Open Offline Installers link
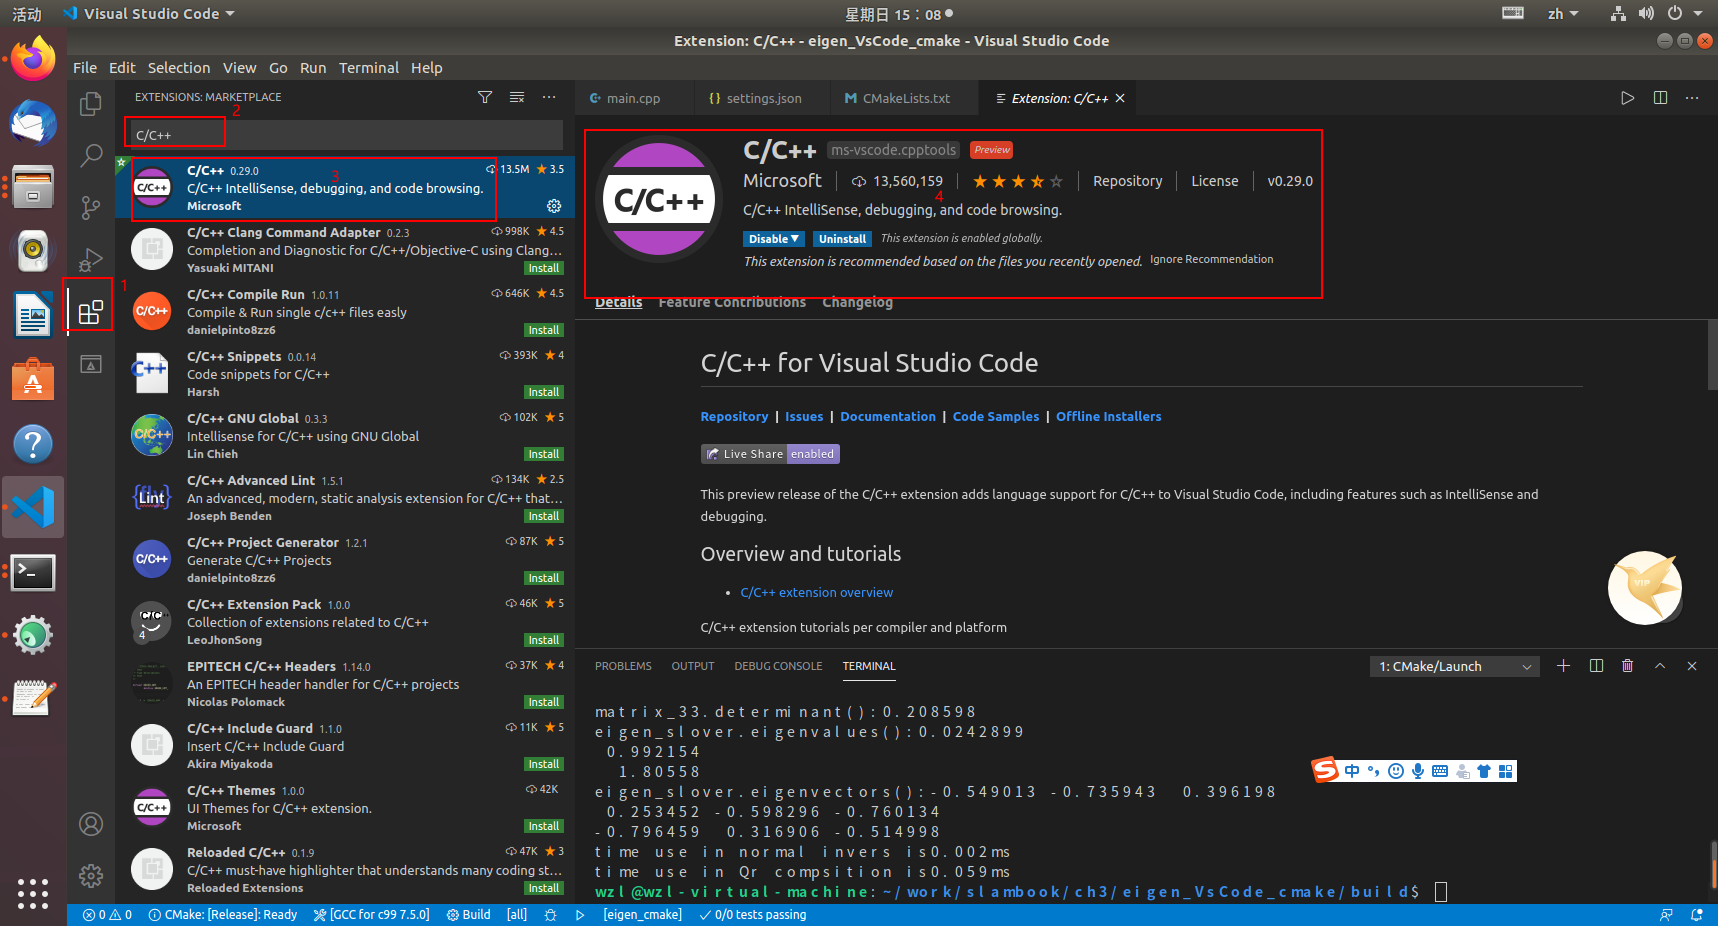This screenshot has height=926, width=1718. pyautogui.click(x=1108, y=417)
